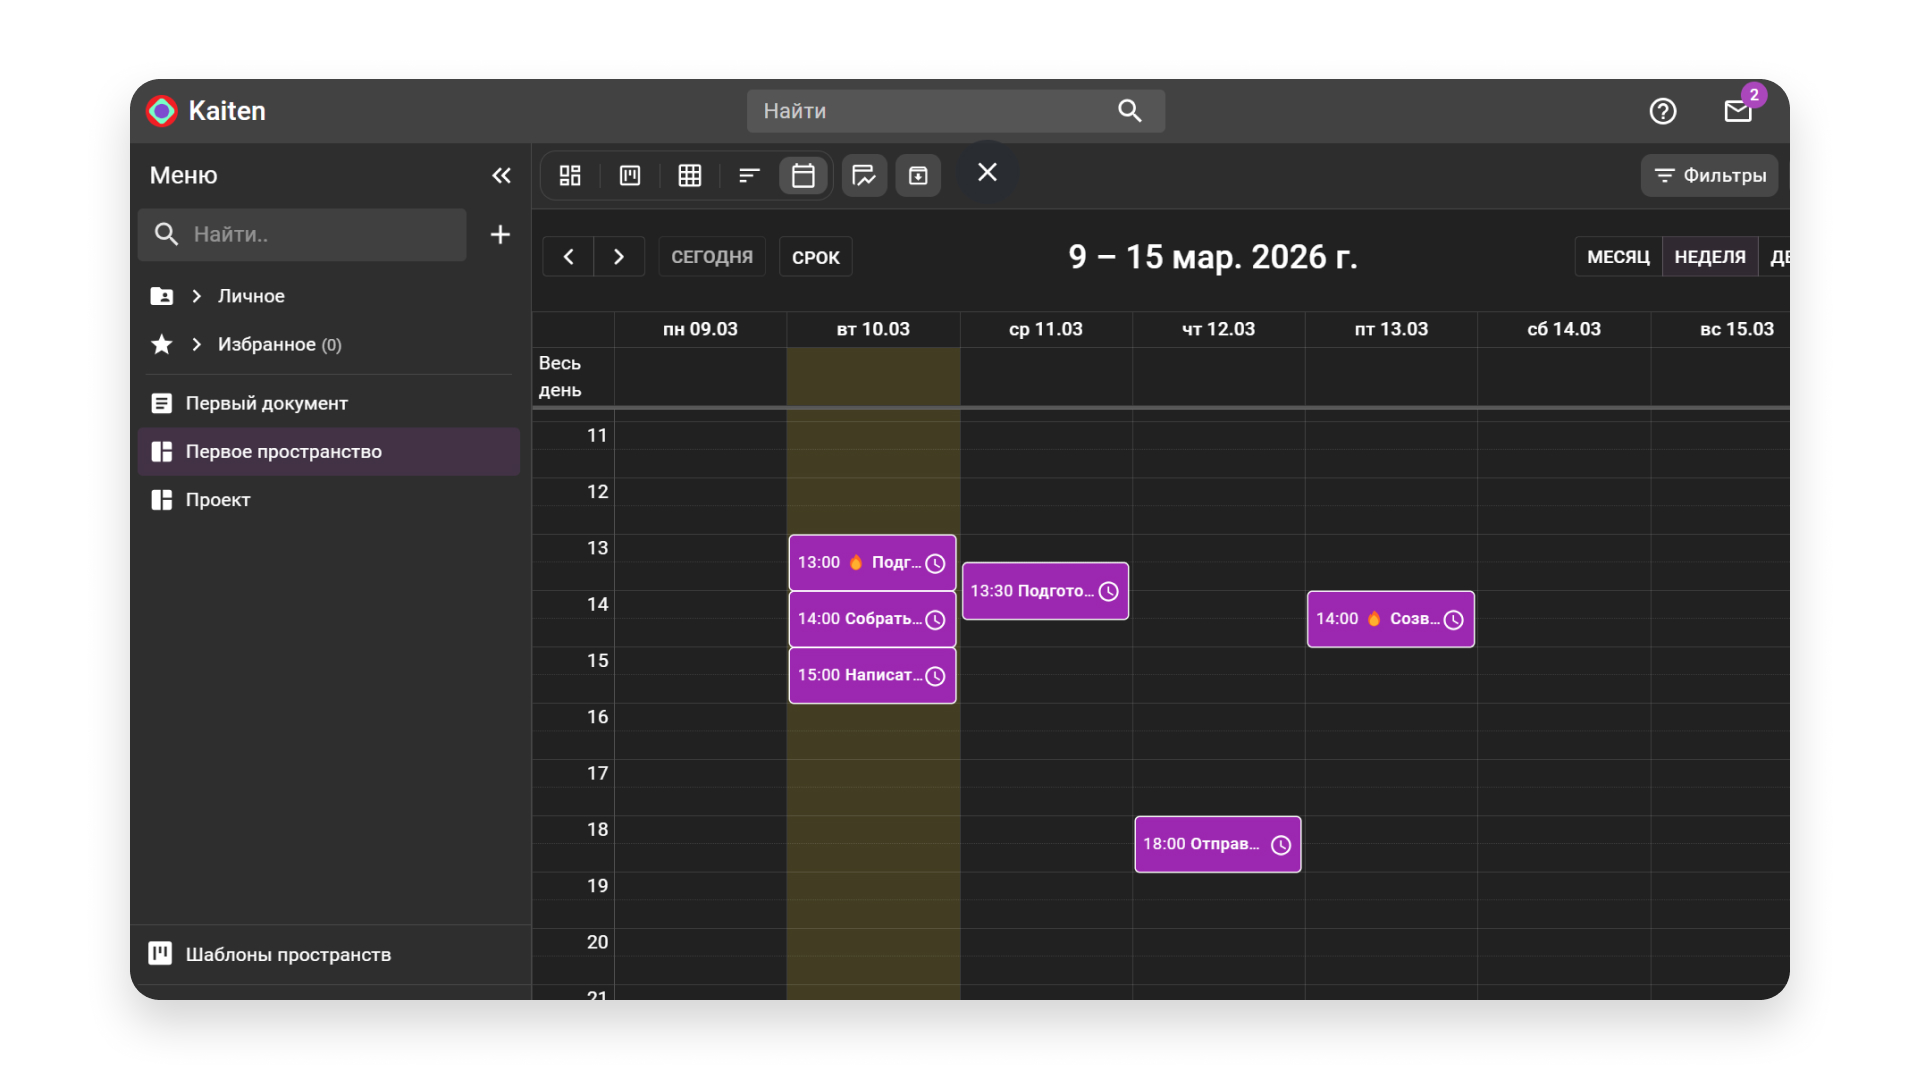Viewport: 1920px width, 1080px height.
Task: Click fire icon on 14:00 Созв event
Action: [x=1374, y=618]
